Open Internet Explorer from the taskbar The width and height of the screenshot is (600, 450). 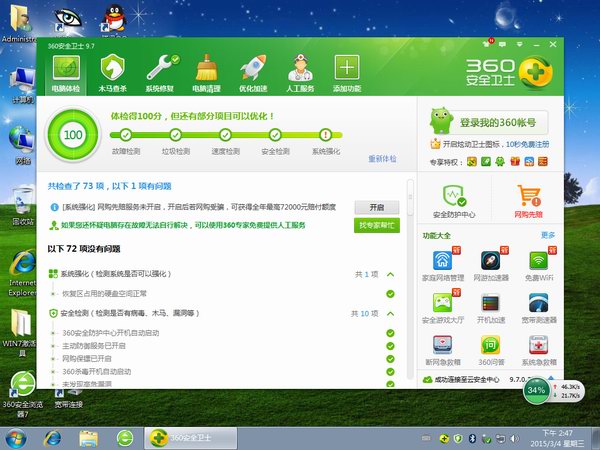(x=53, y=439)
